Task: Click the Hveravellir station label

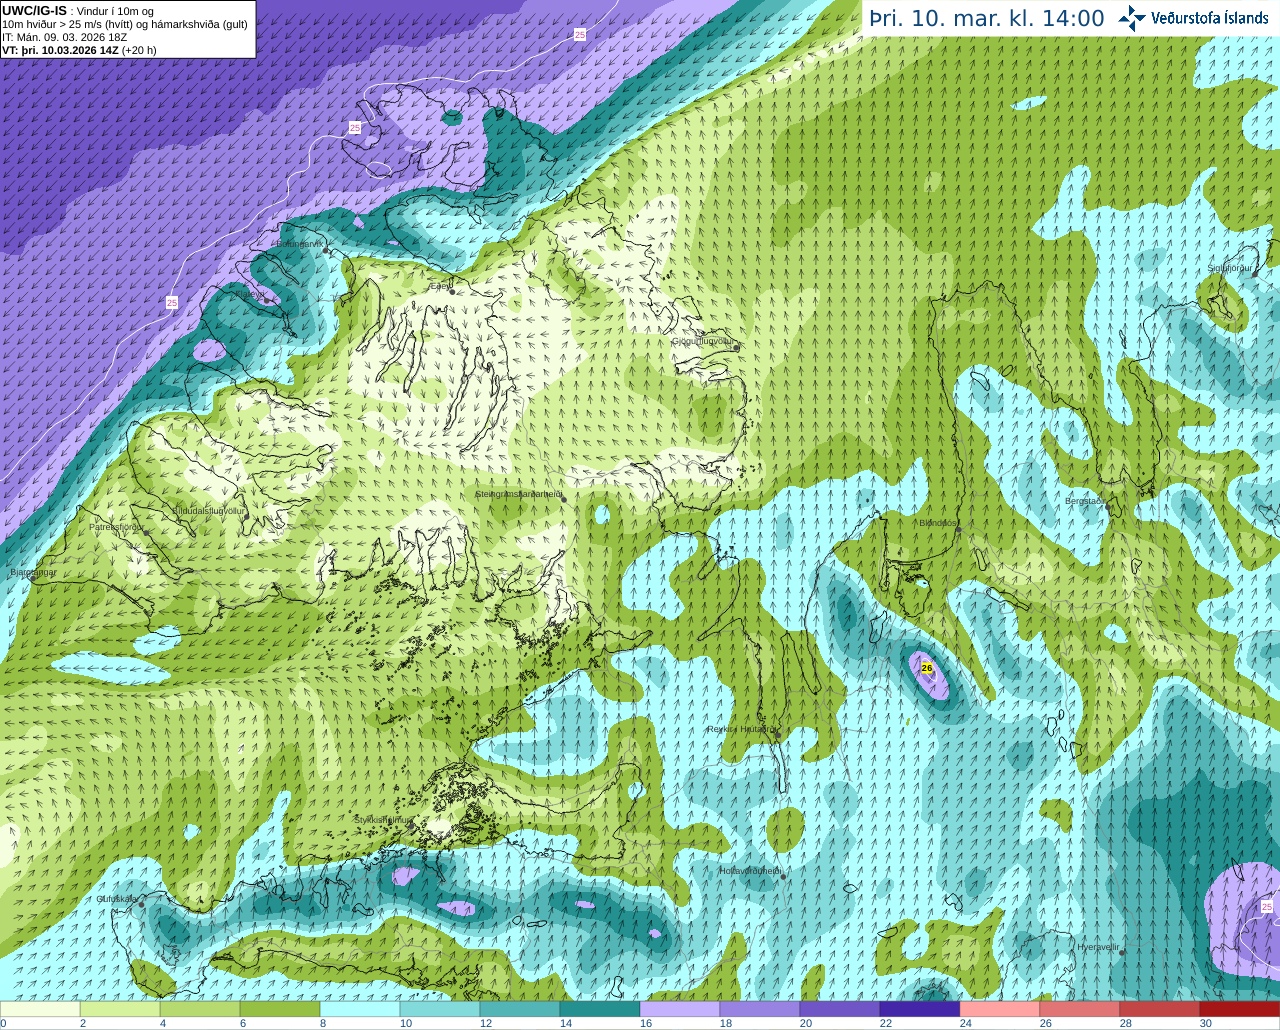Action: pyautogui.click(x=1098, y=947)
